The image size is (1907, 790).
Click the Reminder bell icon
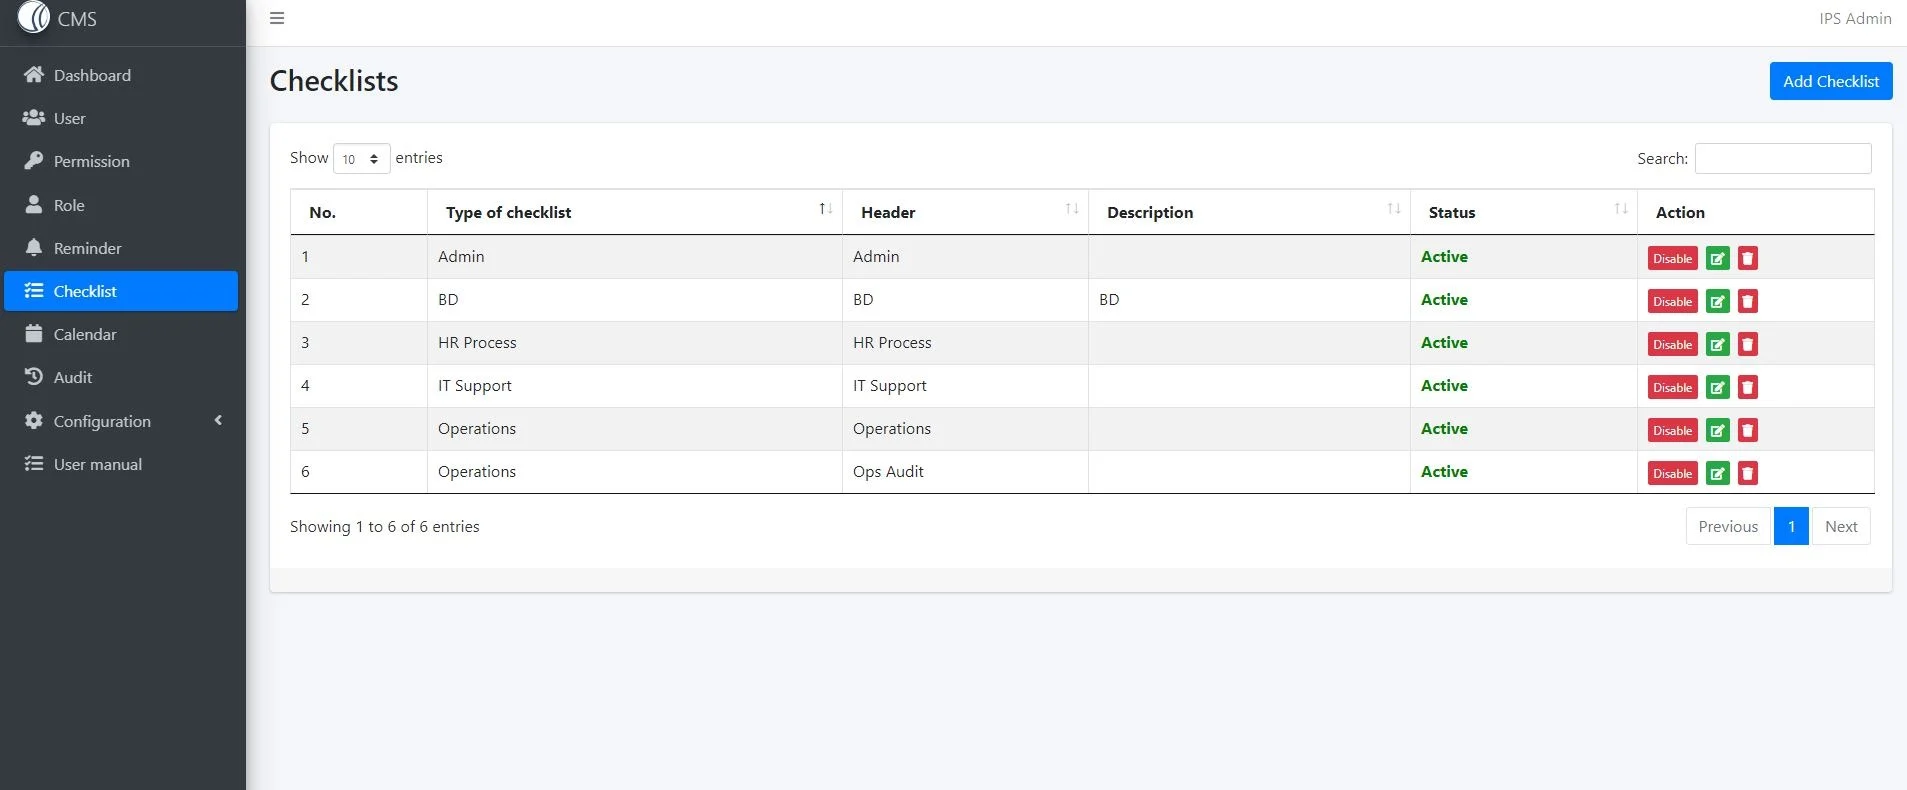point(34,247)
